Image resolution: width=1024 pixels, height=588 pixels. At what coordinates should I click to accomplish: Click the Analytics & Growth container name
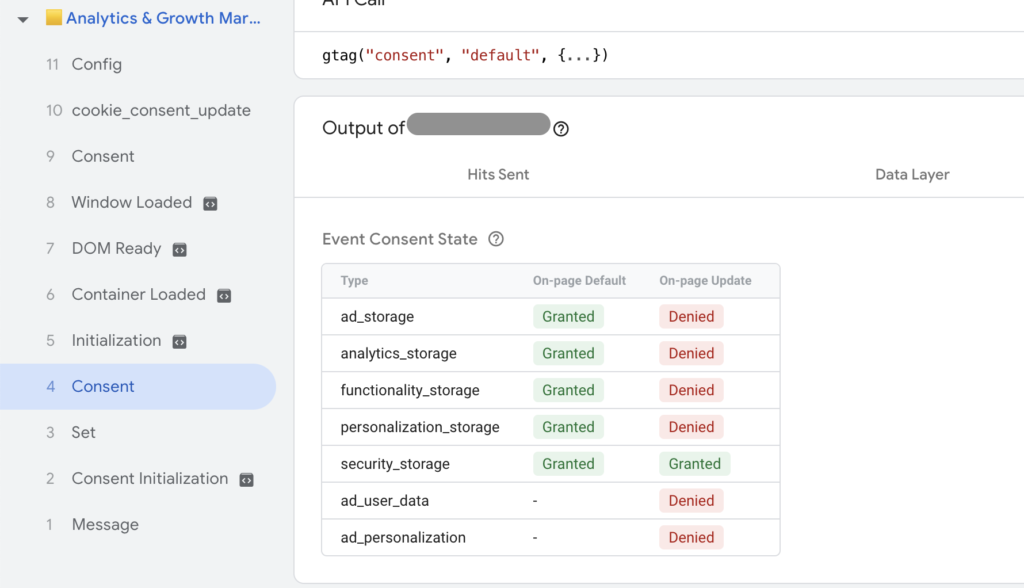163,18
